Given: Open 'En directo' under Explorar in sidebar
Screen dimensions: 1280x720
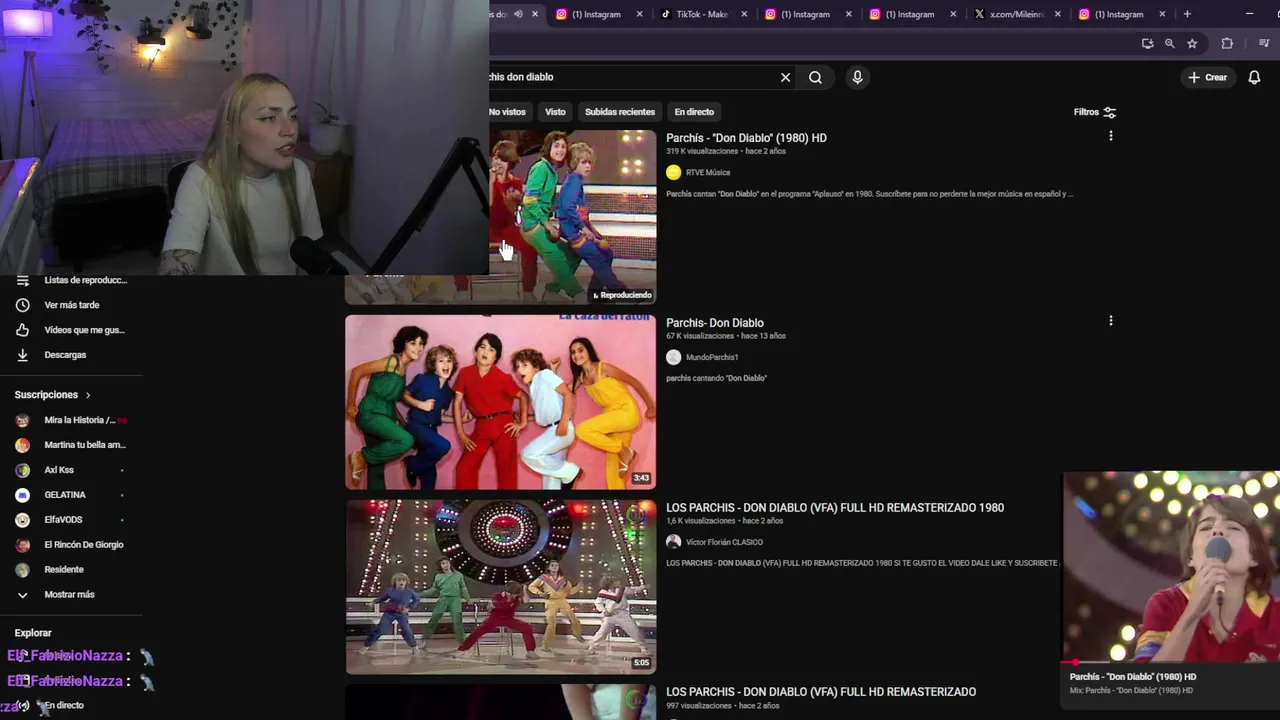Looking at the screenshot, I should coord(64,705).
